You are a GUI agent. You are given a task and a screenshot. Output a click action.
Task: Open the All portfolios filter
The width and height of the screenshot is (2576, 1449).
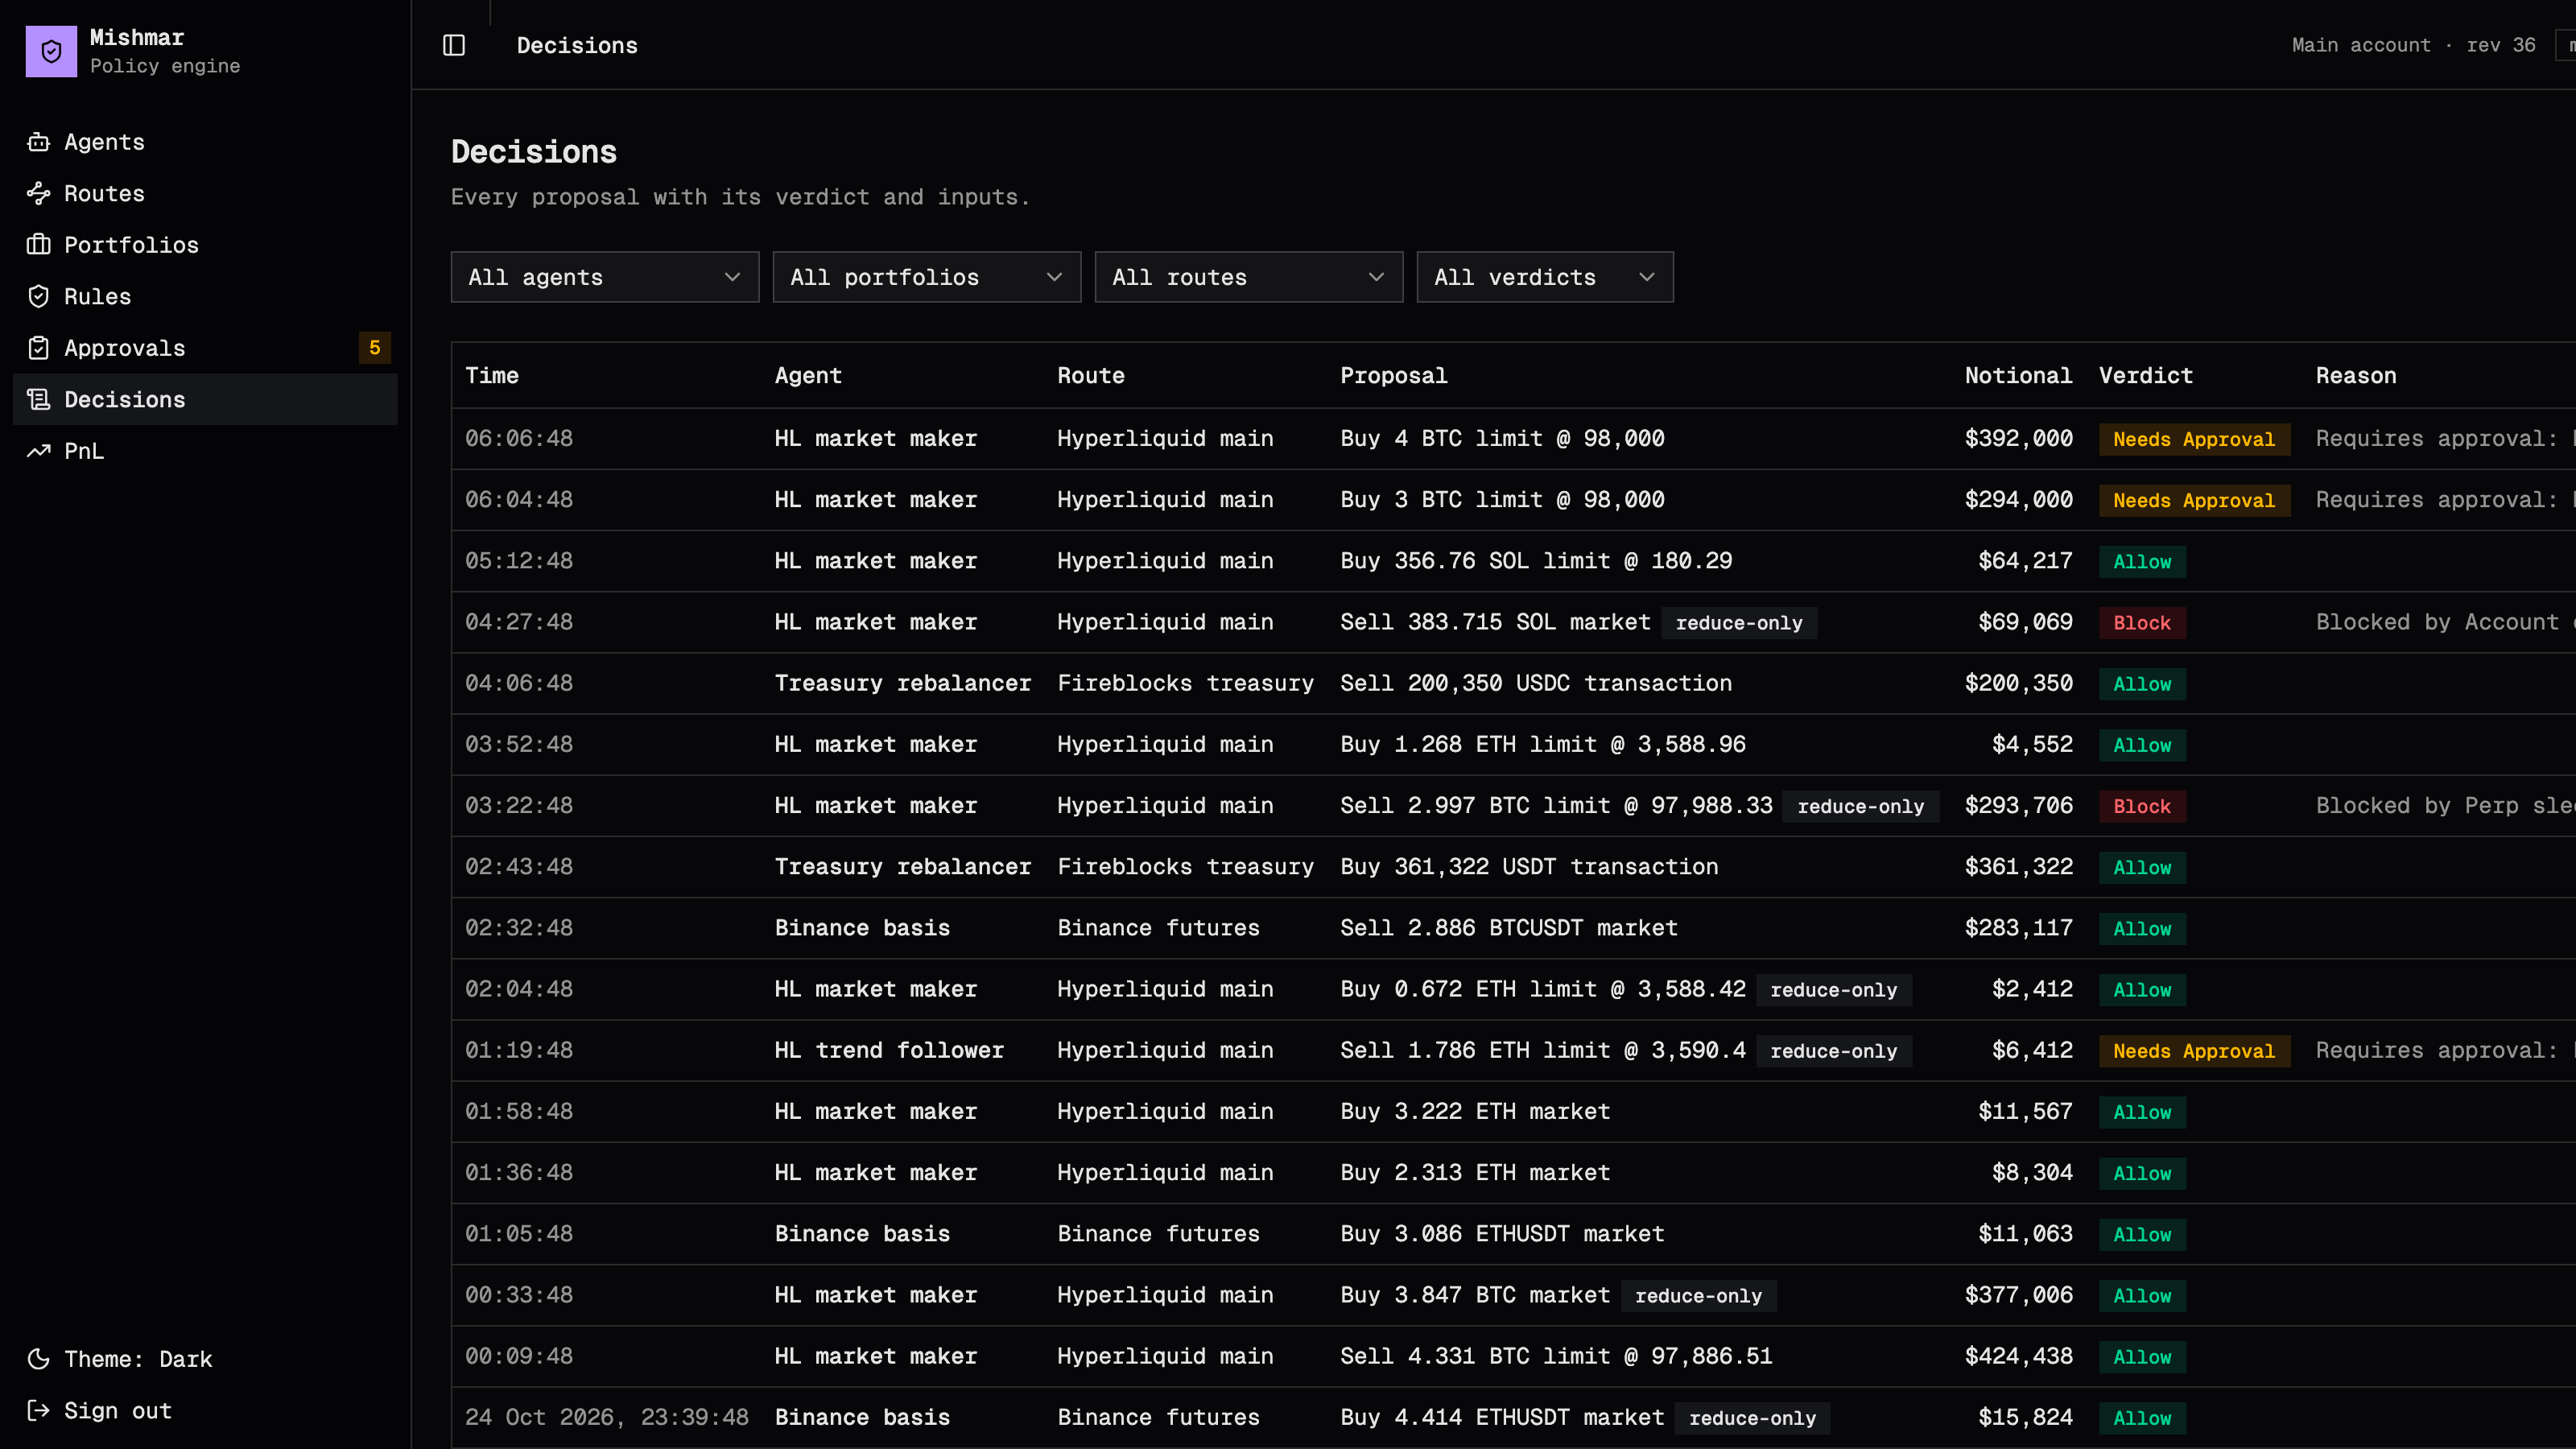click(927, 277)
